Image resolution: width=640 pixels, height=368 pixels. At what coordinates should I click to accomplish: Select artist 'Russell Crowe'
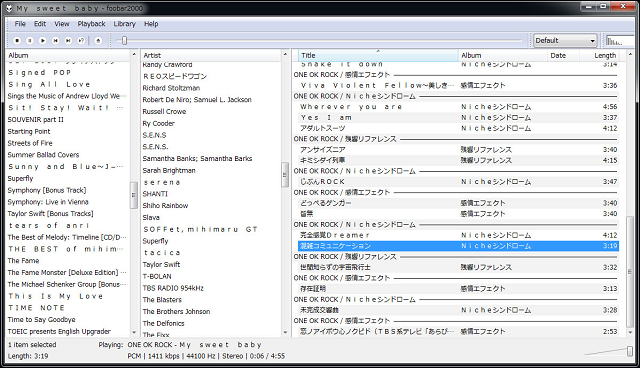[164, 111]
